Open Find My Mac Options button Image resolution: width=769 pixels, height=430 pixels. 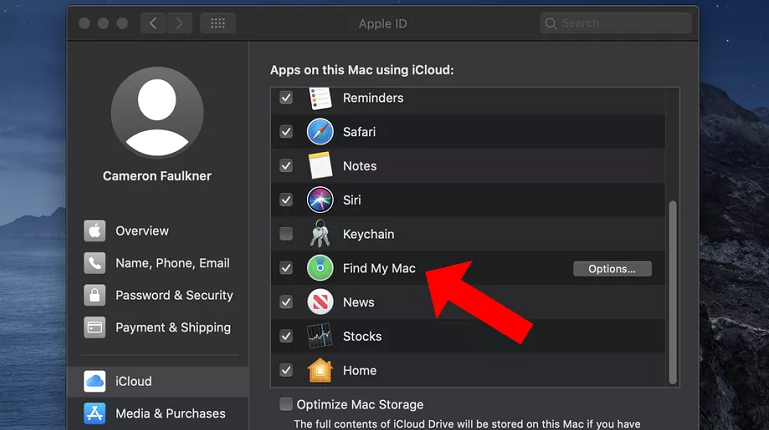(x=612, y=269)
